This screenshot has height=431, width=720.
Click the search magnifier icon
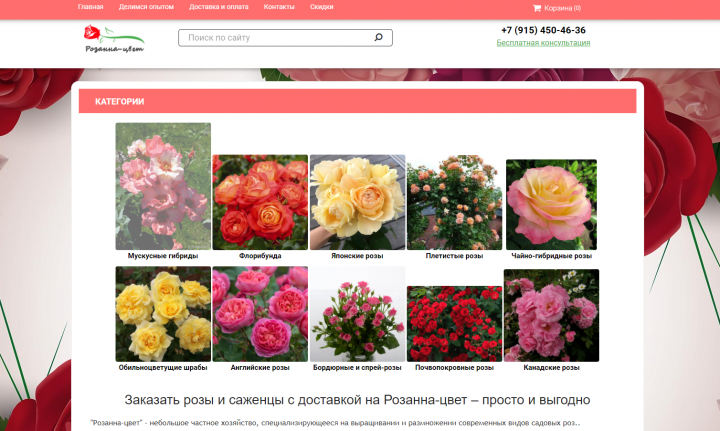378,37
